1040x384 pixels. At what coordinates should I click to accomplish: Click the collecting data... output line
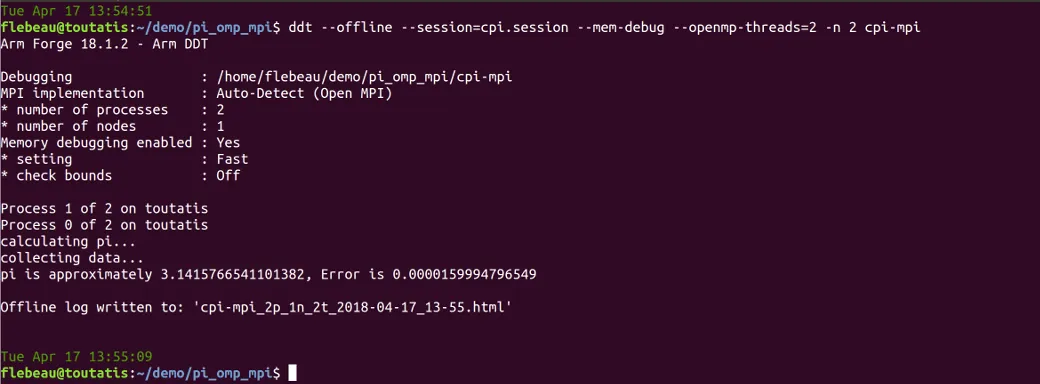tap(72, 258)
